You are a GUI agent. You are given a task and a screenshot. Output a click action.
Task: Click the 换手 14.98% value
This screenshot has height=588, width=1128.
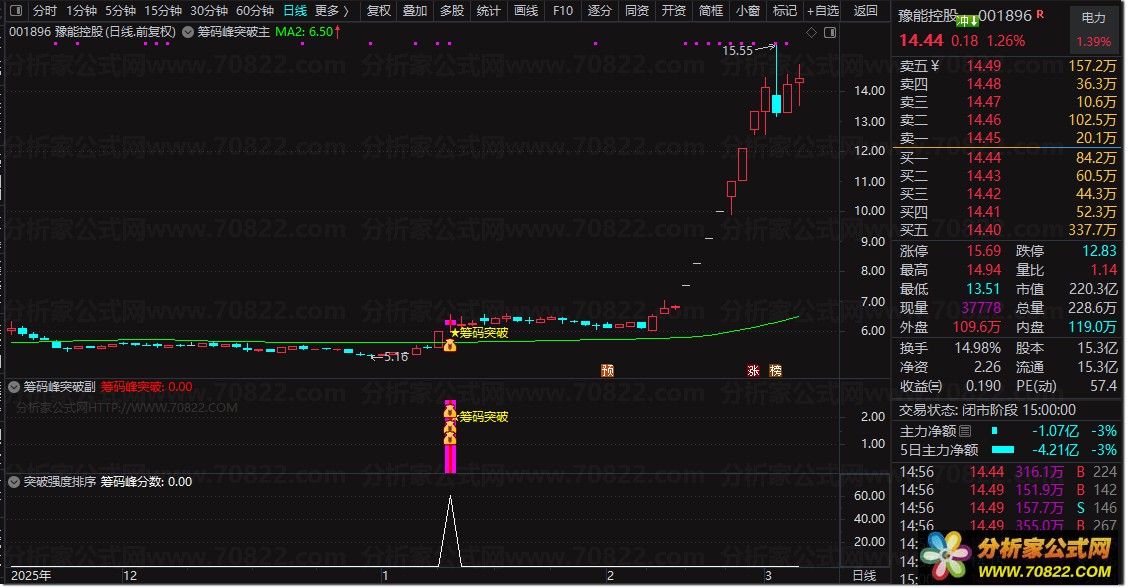click(977, 348)
